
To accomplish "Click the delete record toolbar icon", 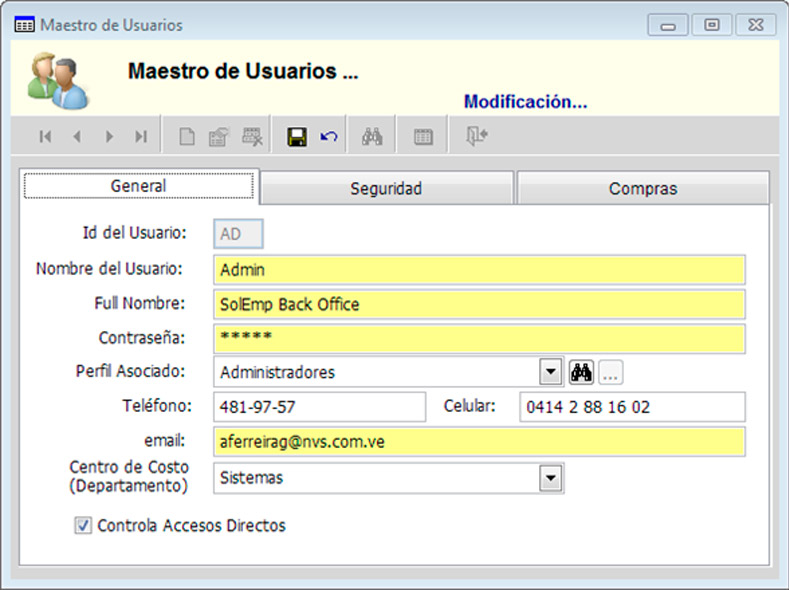I will [x=252, y=137].
